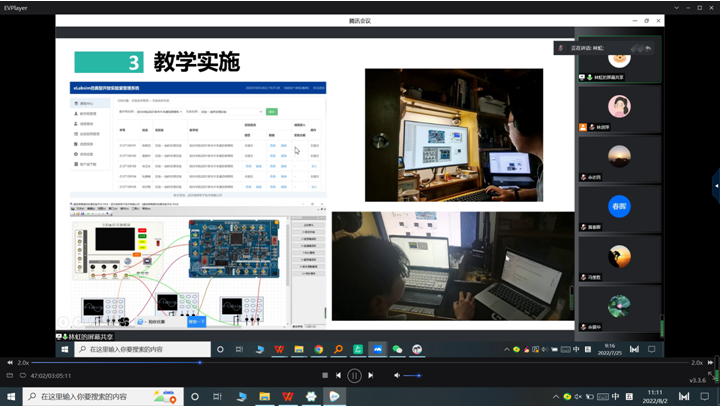Viewport: 720px width, 406px height.
Task: Click the blue circuit board in the simulation screenshot
Action: point(234,249)
